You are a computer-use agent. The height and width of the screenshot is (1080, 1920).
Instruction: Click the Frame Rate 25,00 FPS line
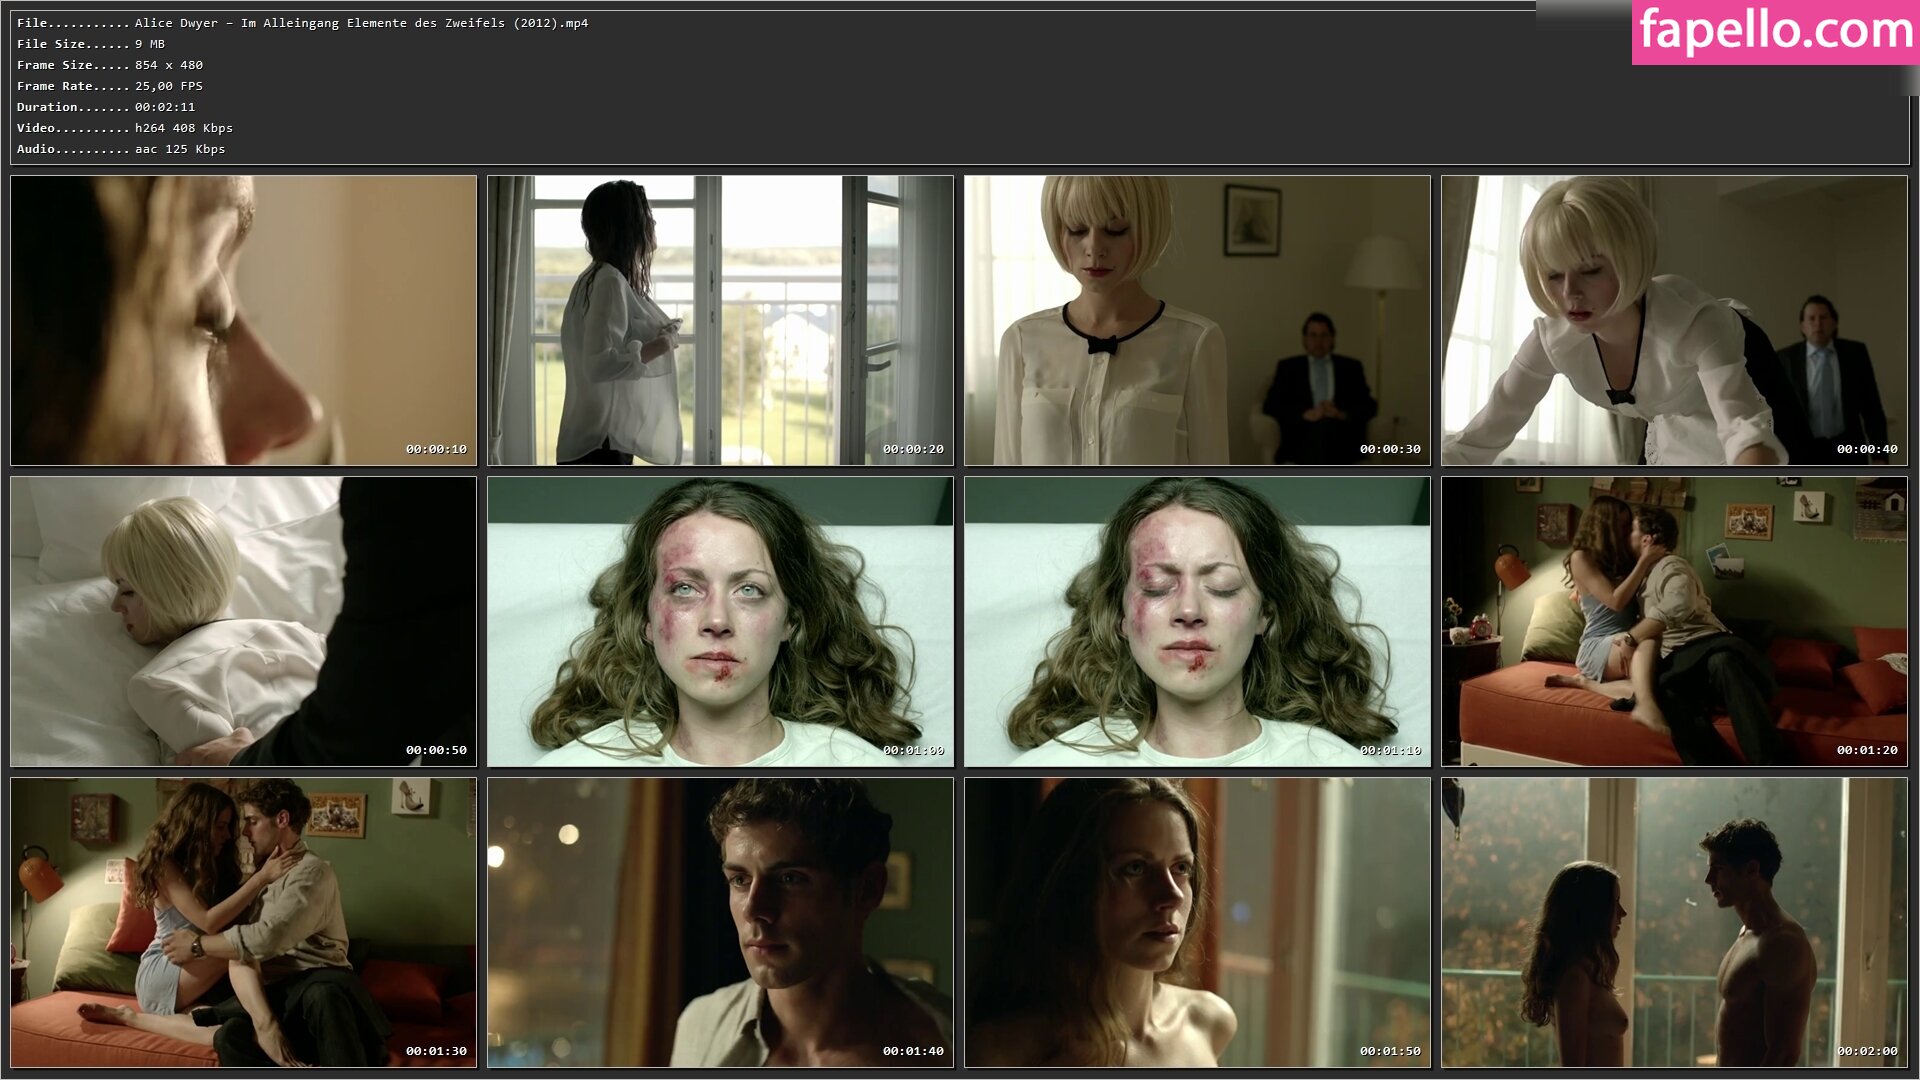[110, 86]
